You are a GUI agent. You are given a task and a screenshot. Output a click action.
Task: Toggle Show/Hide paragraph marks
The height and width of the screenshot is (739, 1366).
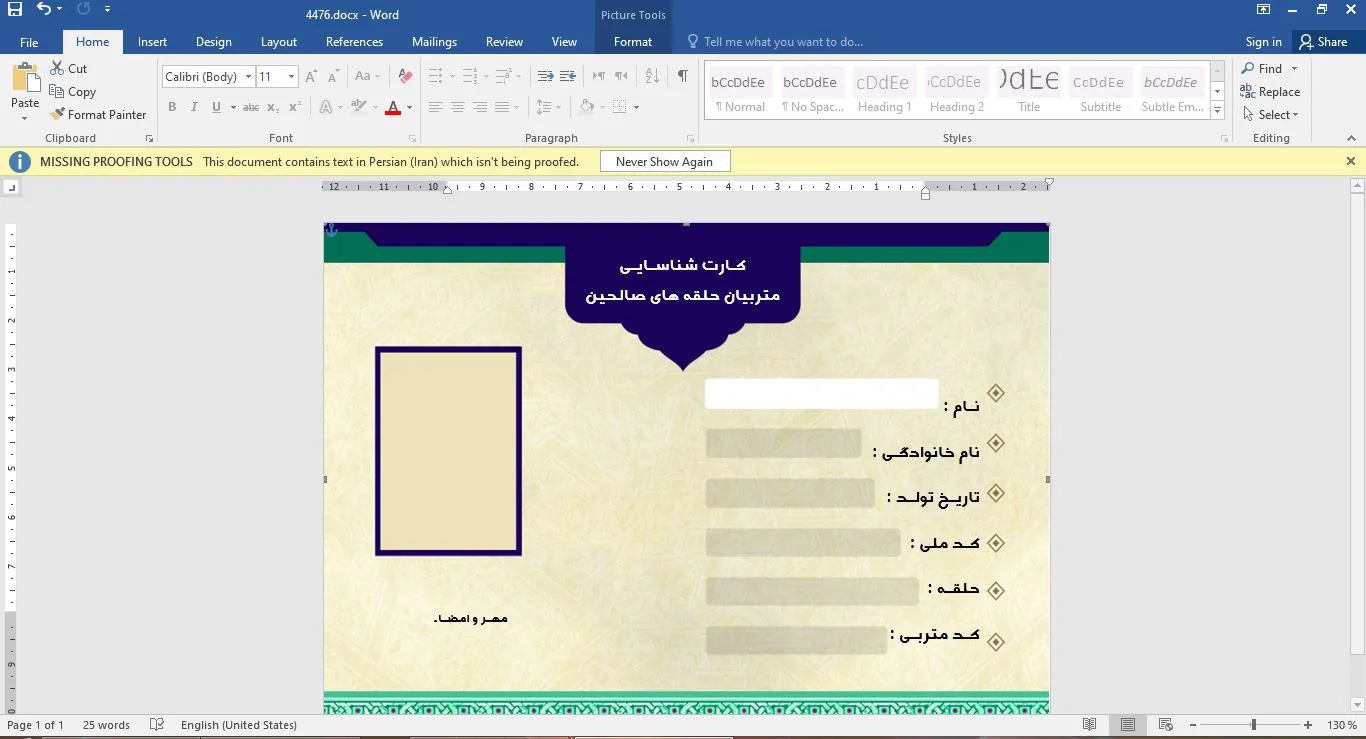click(x=682, y=77)
